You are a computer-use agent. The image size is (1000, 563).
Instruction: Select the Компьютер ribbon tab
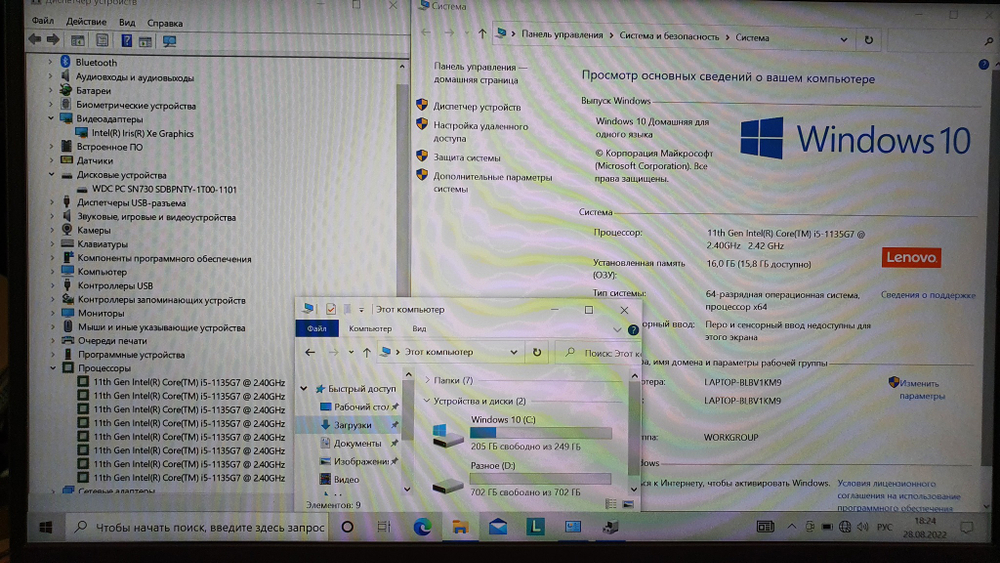click(x=370, y=328)
